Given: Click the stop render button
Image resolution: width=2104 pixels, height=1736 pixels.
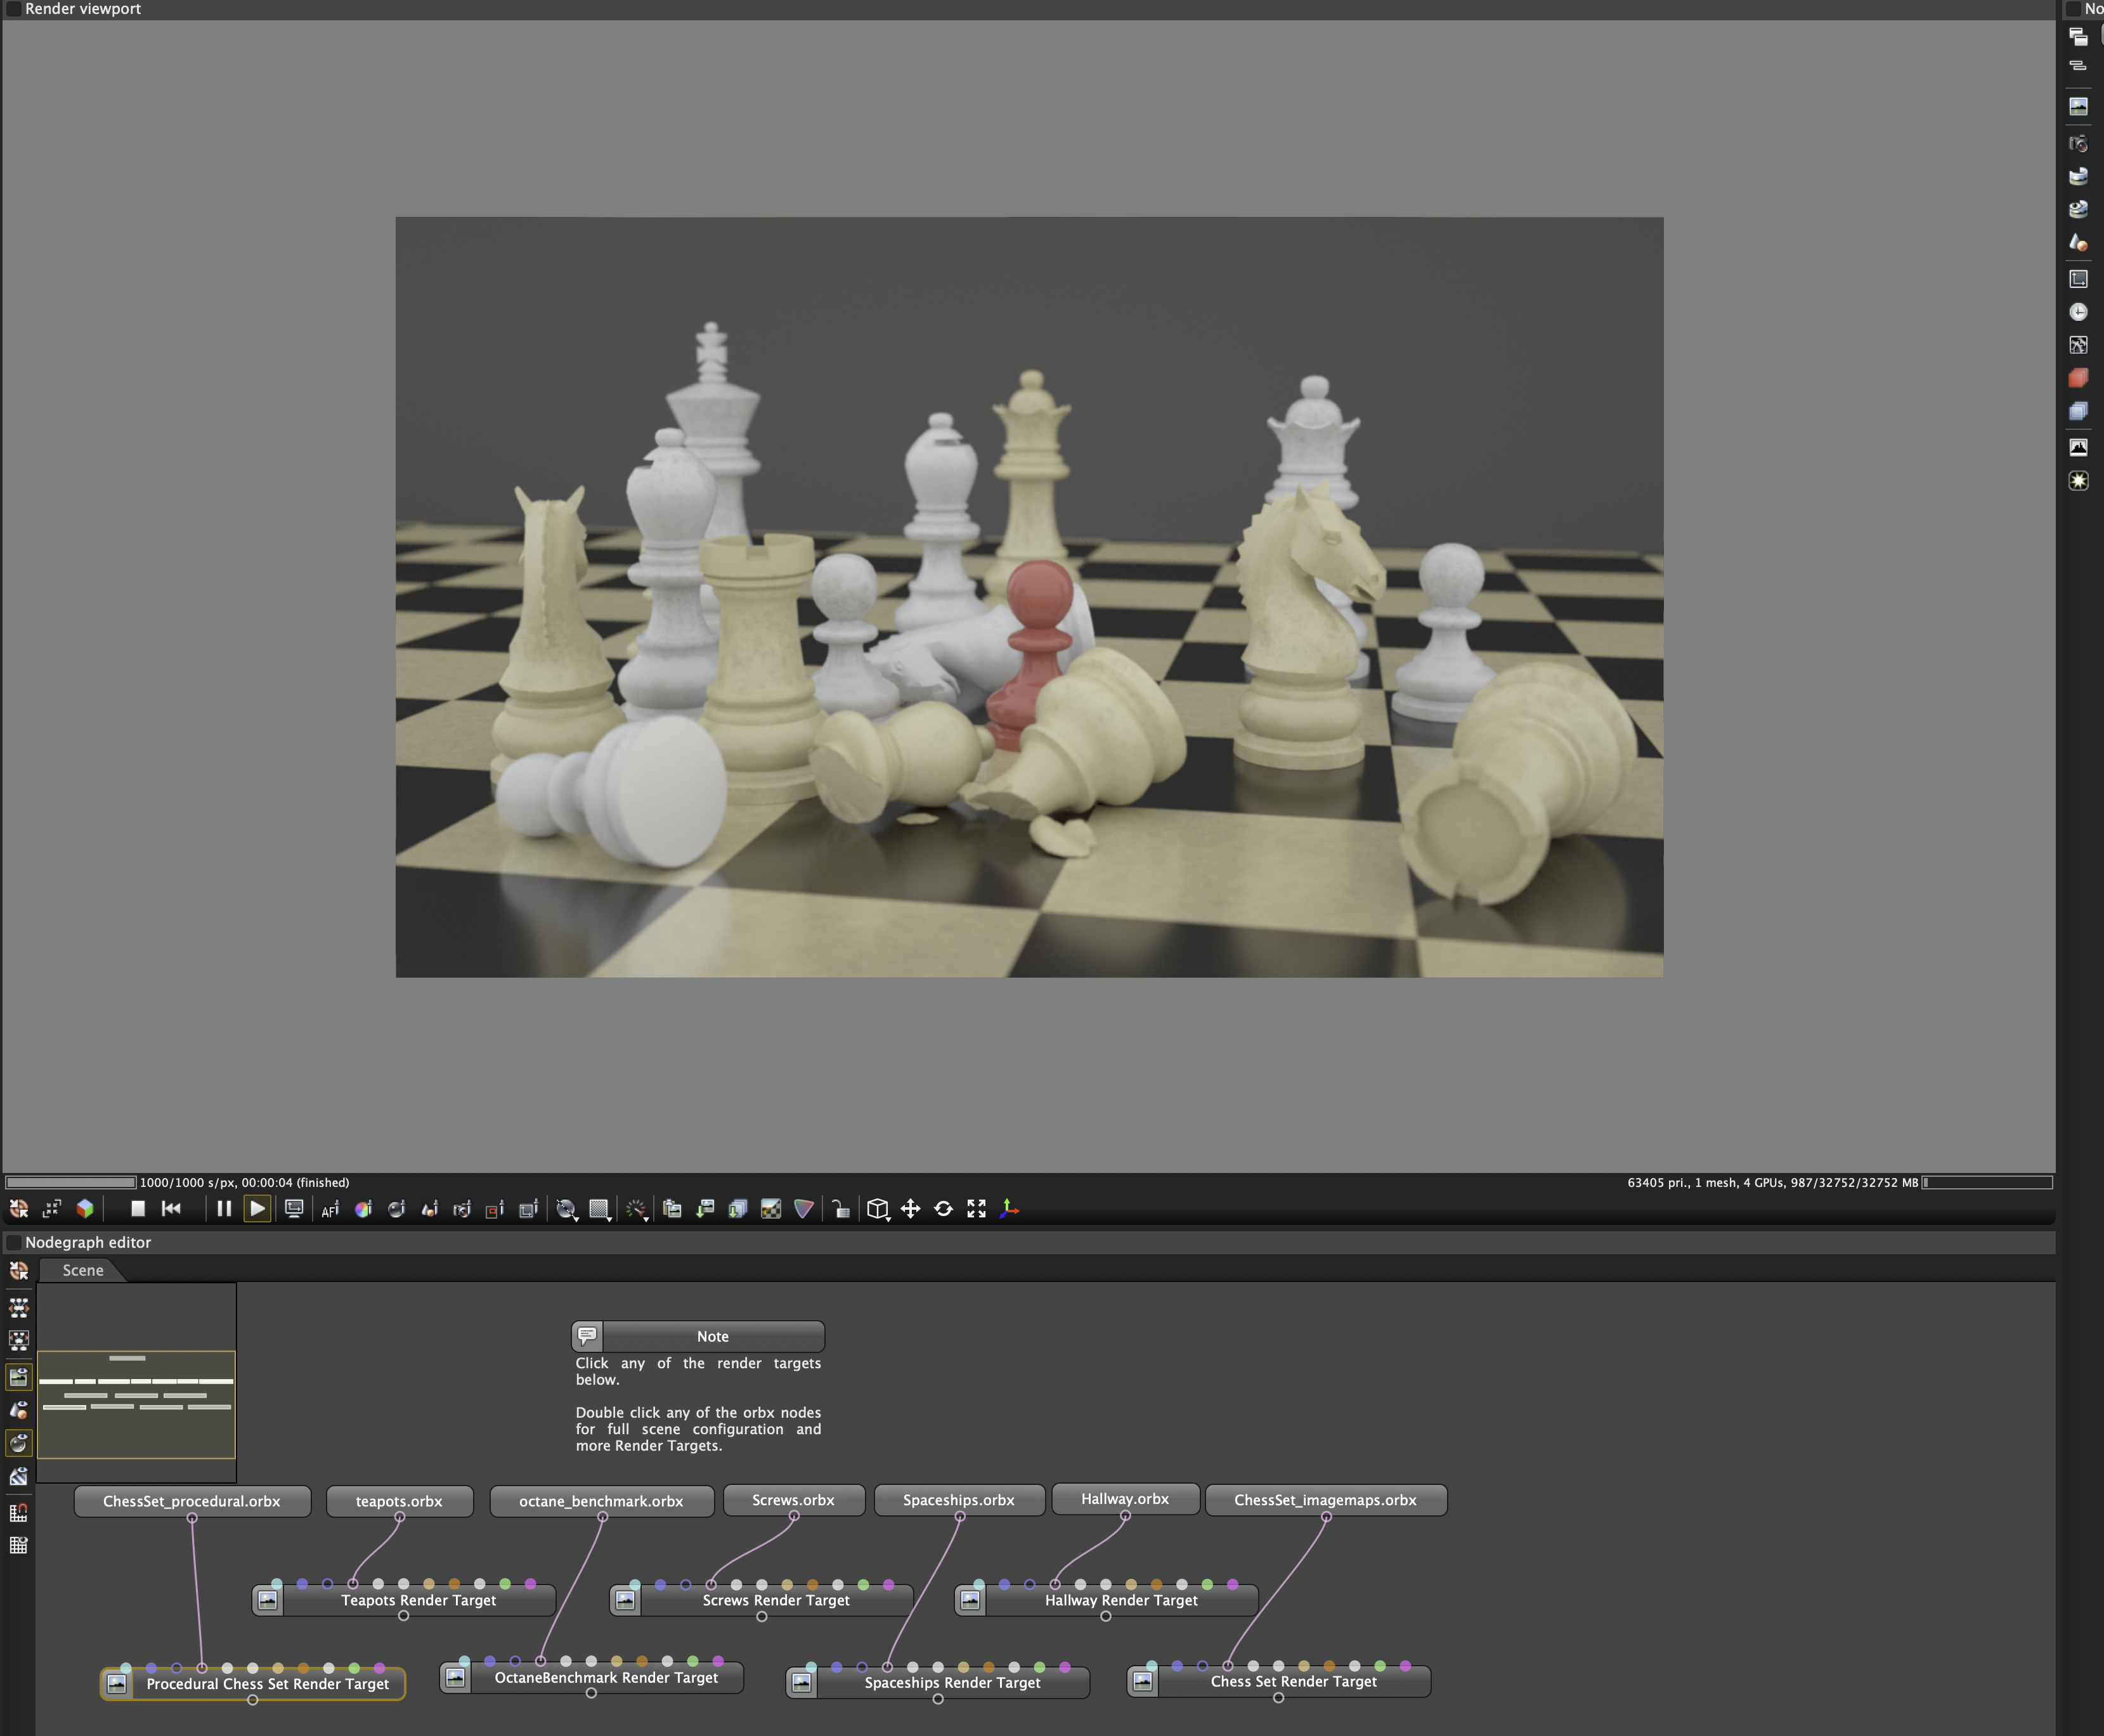Looking at the screenshot, I should tap(138, 1209).
